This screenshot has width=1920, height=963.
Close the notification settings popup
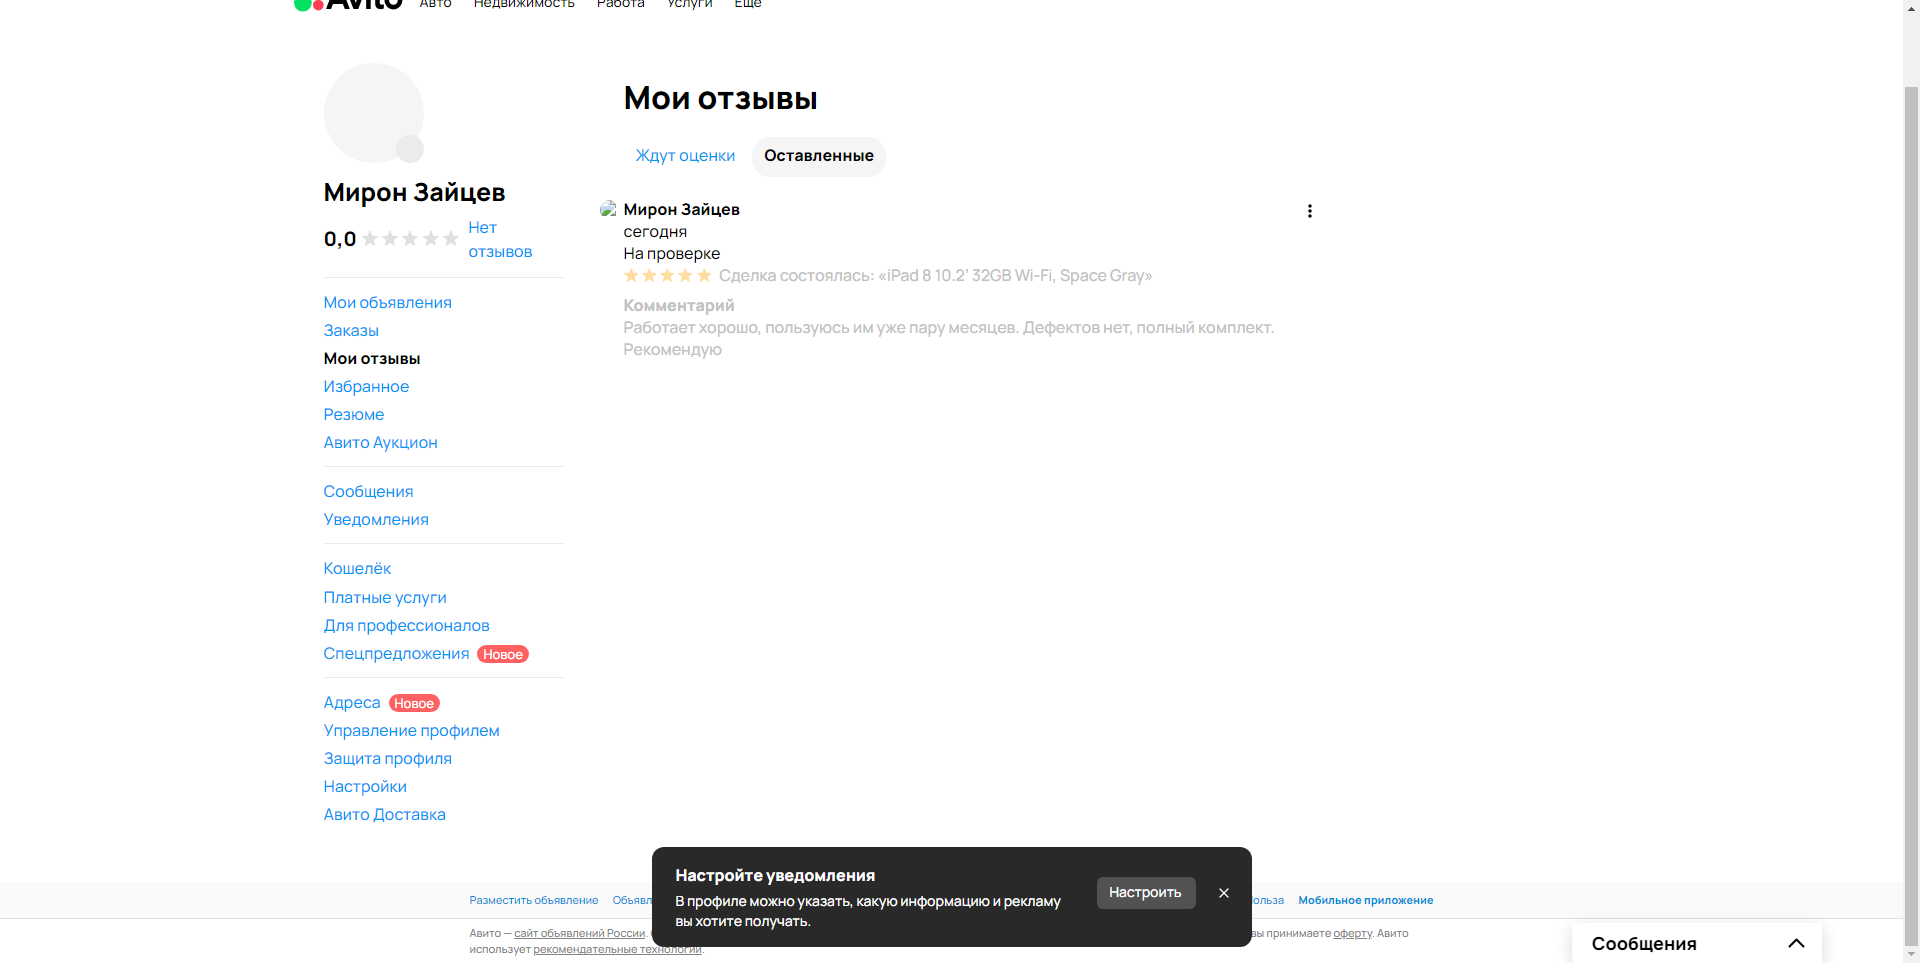(x=1223, y=893)
